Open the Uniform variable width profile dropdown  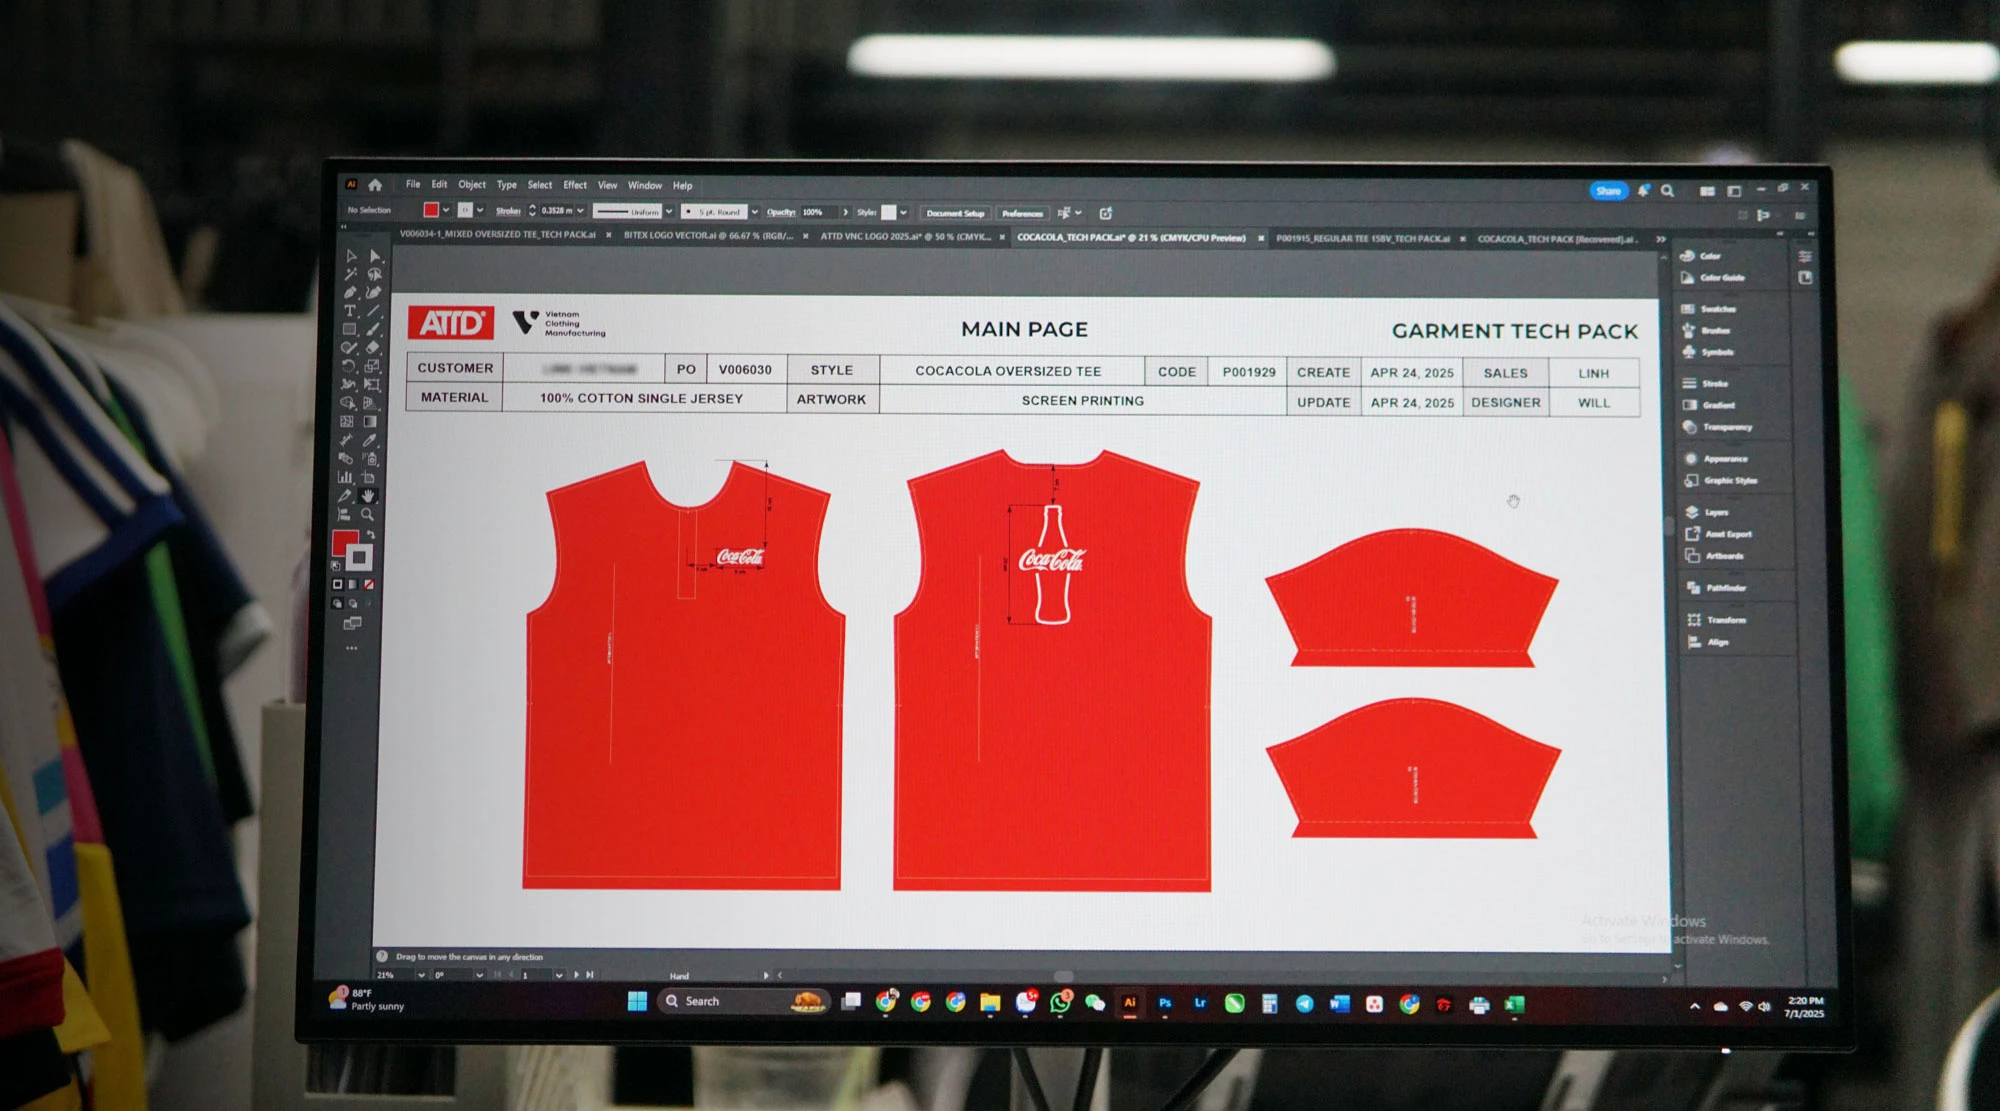pos(669,212)
